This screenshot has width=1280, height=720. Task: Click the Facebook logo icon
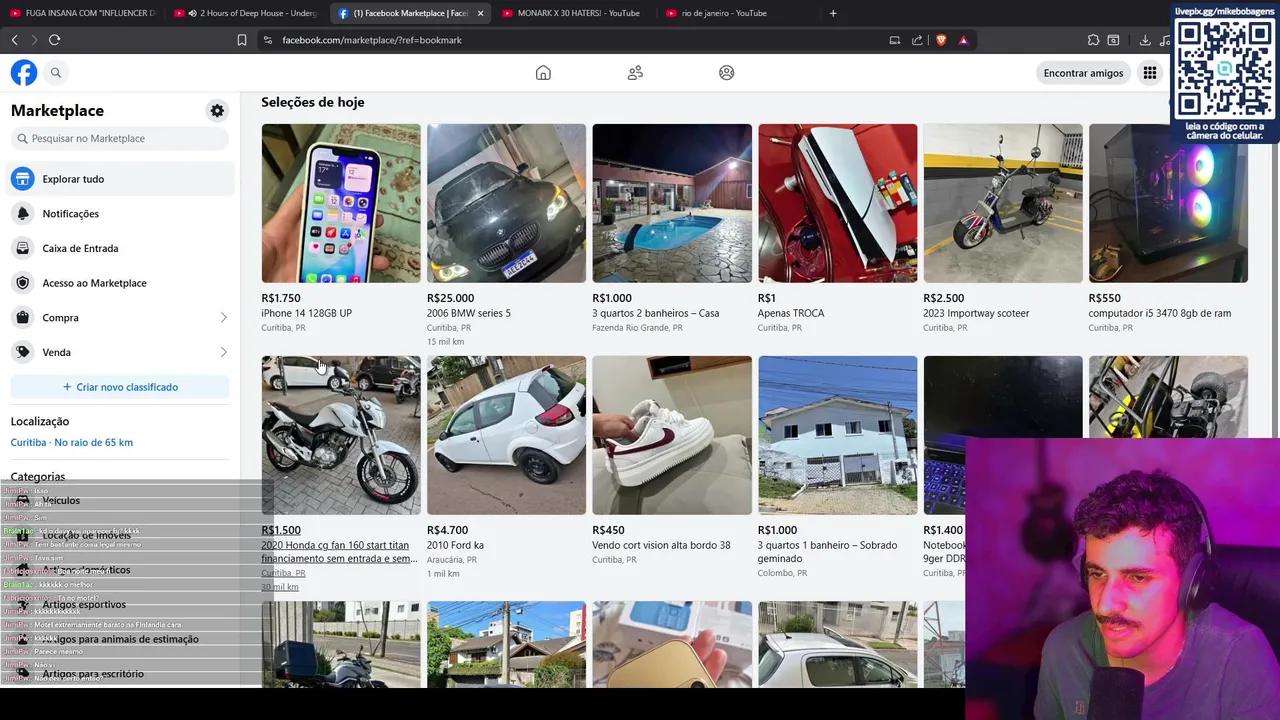[x=24, y=73]
